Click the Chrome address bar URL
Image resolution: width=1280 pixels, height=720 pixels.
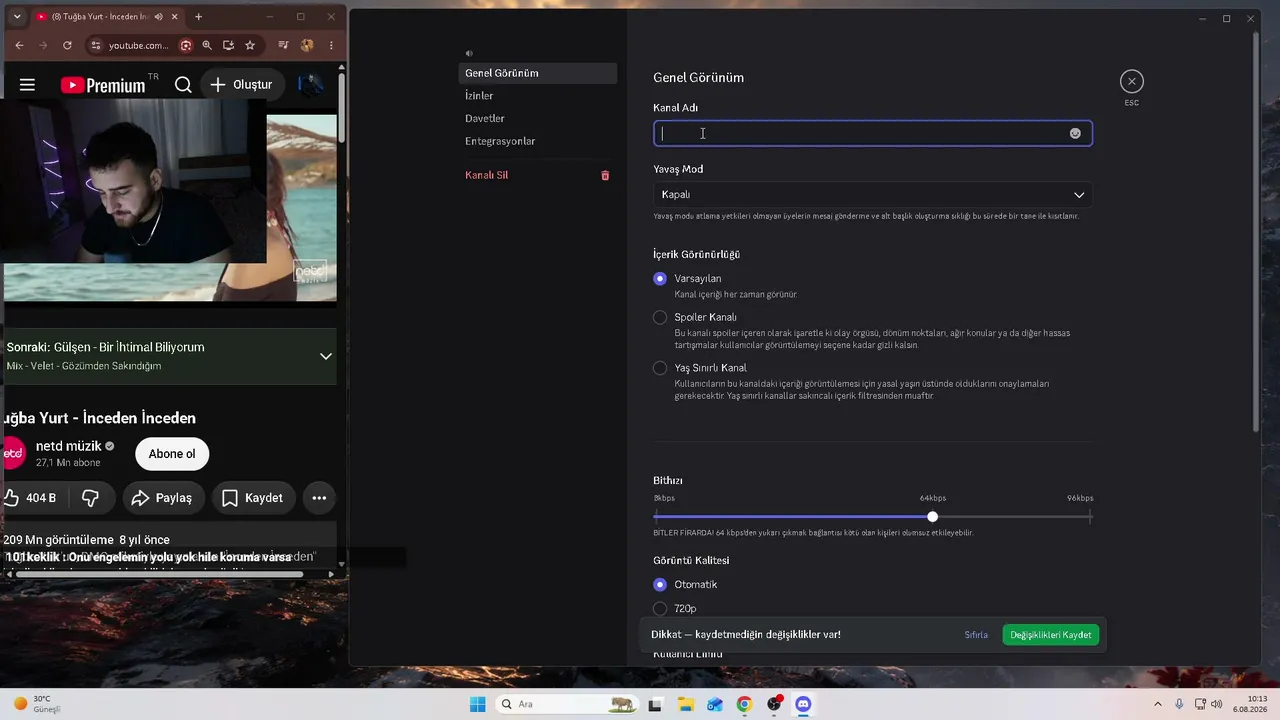139,45
